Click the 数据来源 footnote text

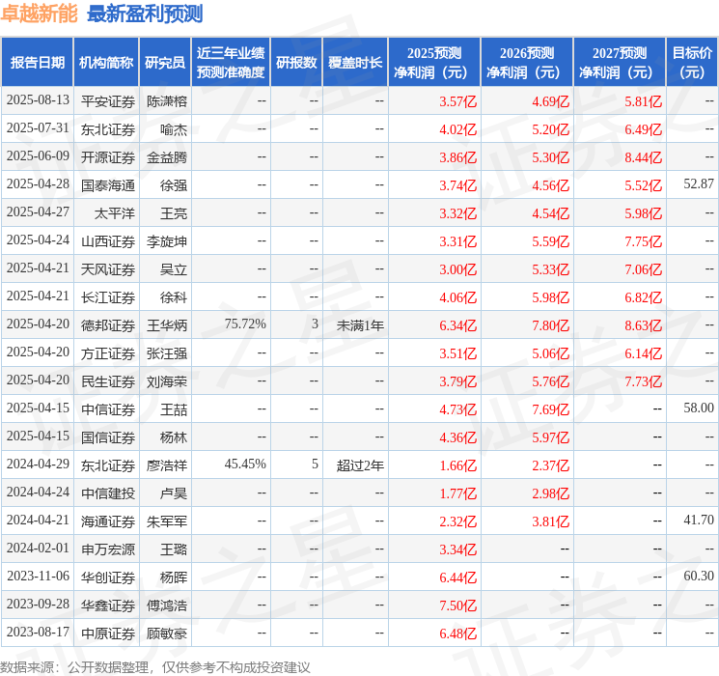pyautogui.click(x=155, y=667)
